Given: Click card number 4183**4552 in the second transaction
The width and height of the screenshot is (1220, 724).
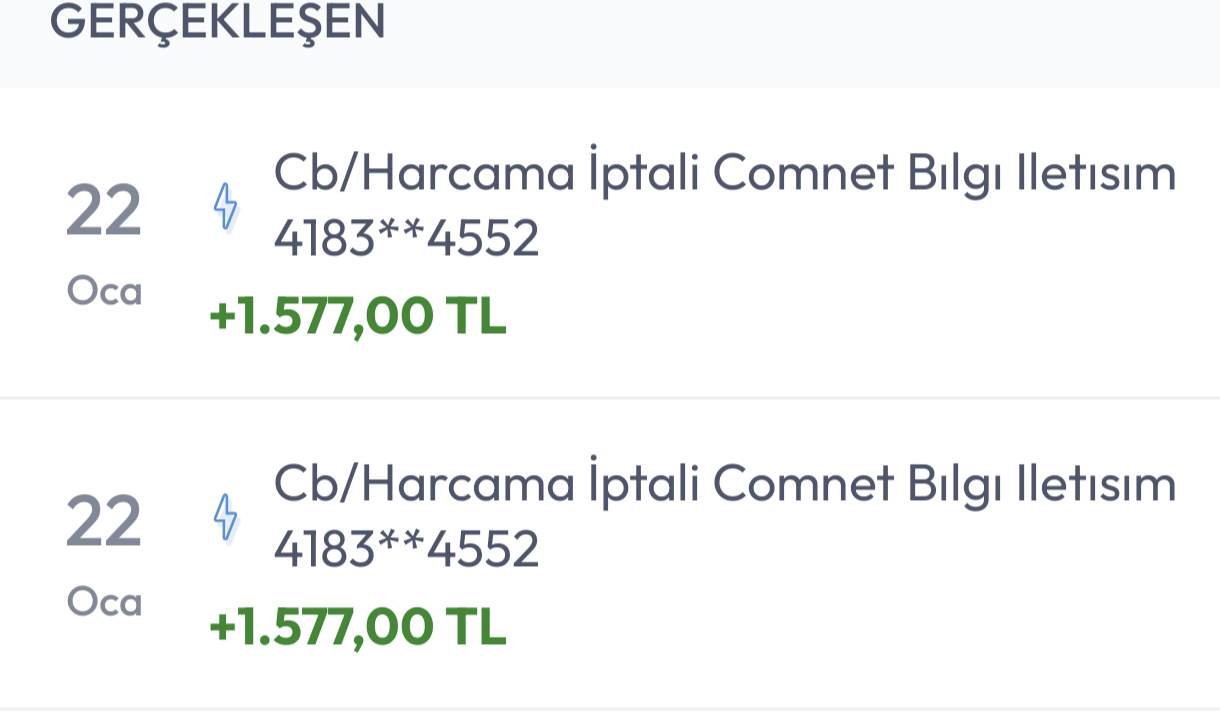Looking at the screenshot, I should (x=406, y=548).
